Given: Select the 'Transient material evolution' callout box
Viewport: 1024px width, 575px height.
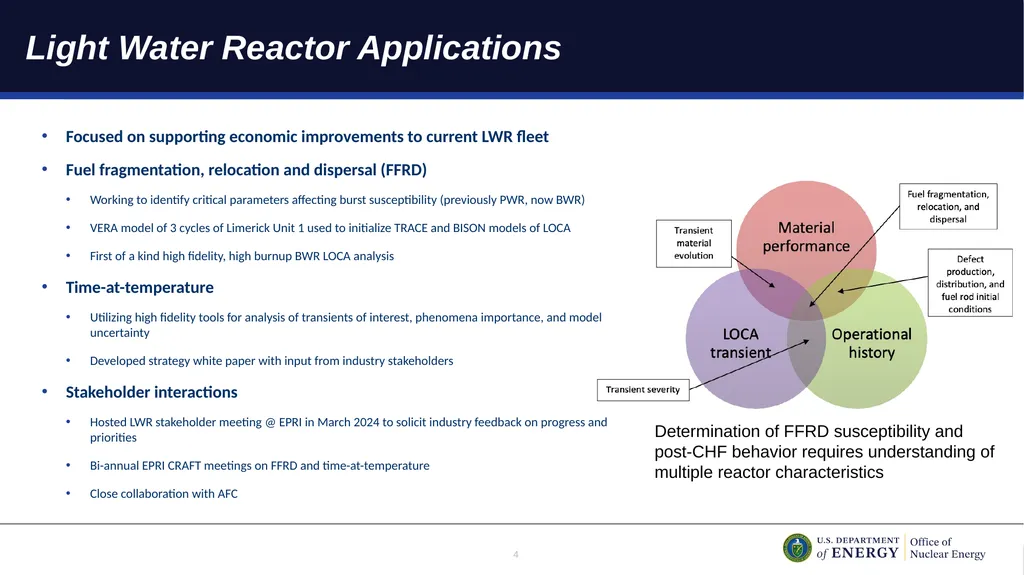Looking at the screenshot, I should (694, 244).
